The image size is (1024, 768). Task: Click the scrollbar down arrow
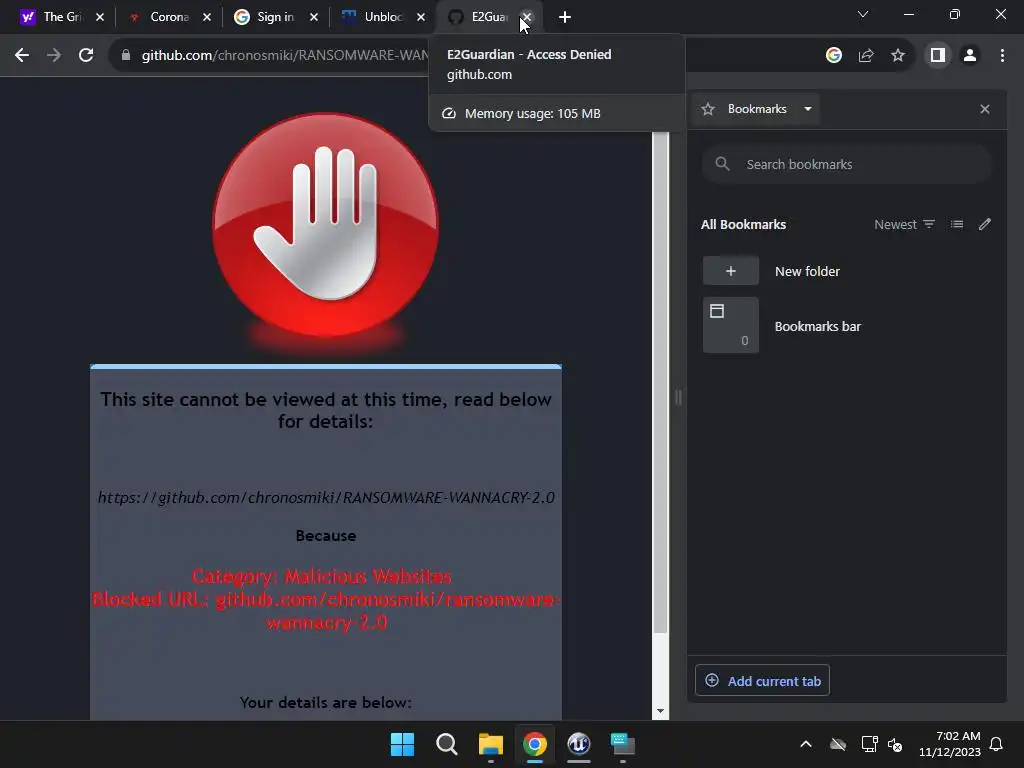point(660,711)
